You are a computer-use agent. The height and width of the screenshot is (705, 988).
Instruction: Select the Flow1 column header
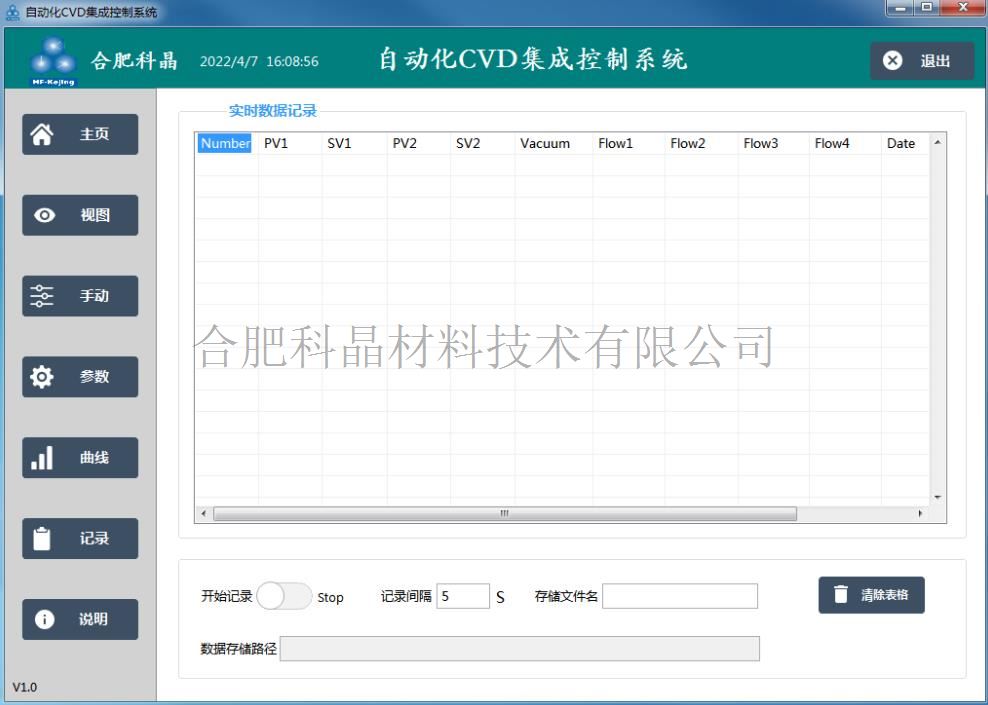(x=616, y=143)
